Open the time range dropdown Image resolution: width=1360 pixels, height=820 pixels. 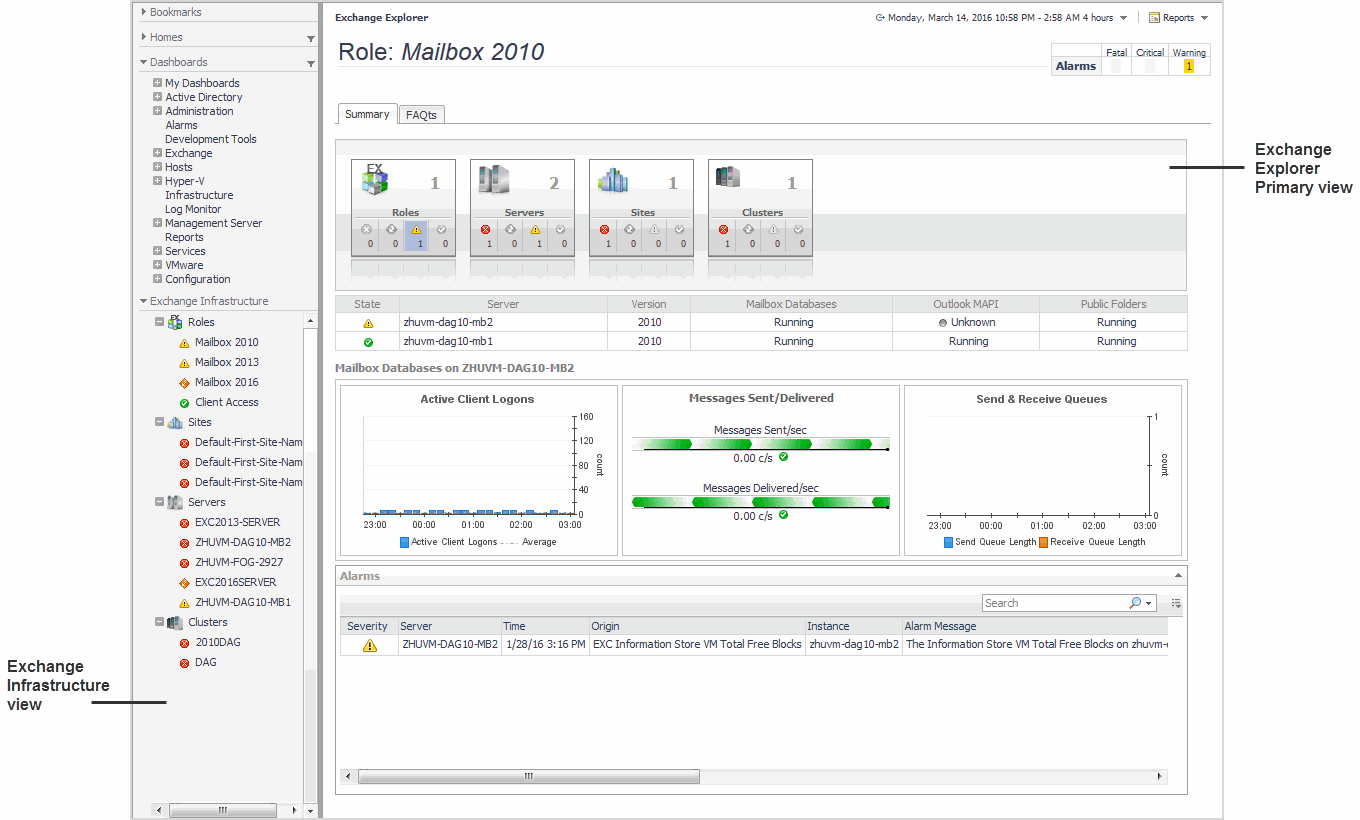click(x=1123, y=18)
